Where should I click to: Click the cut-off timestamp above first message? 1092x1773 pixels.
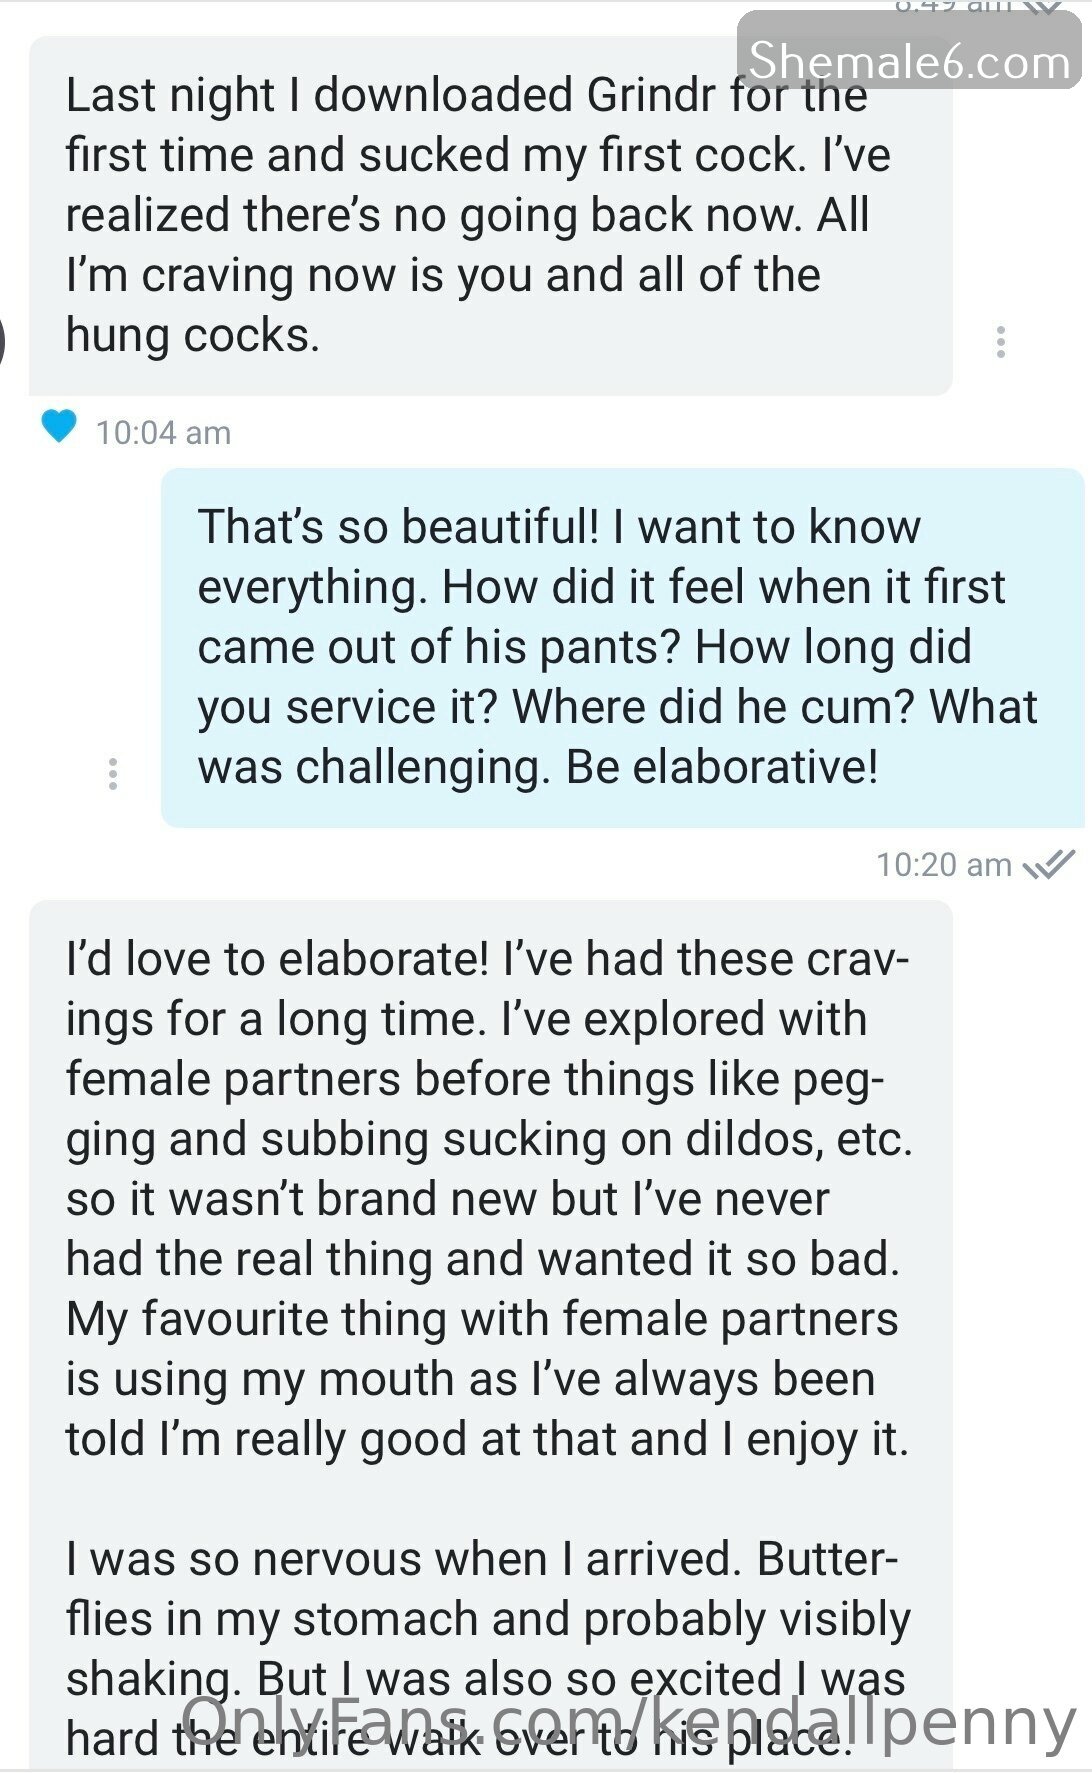pyautogui.click(x=953, y=7)
